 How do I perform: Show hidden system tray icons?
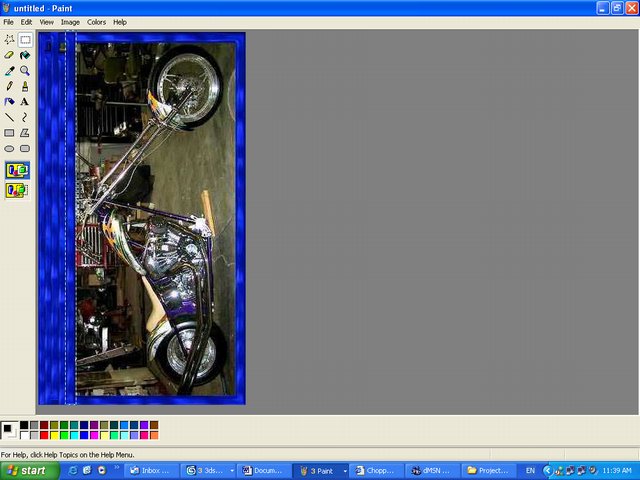point(548,470)
